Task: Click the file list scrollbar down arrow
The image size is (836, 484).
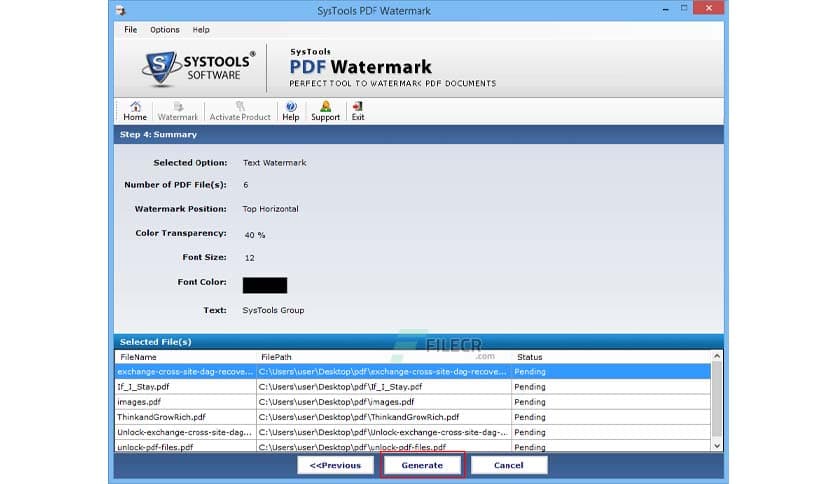Action: click(717, 446)
